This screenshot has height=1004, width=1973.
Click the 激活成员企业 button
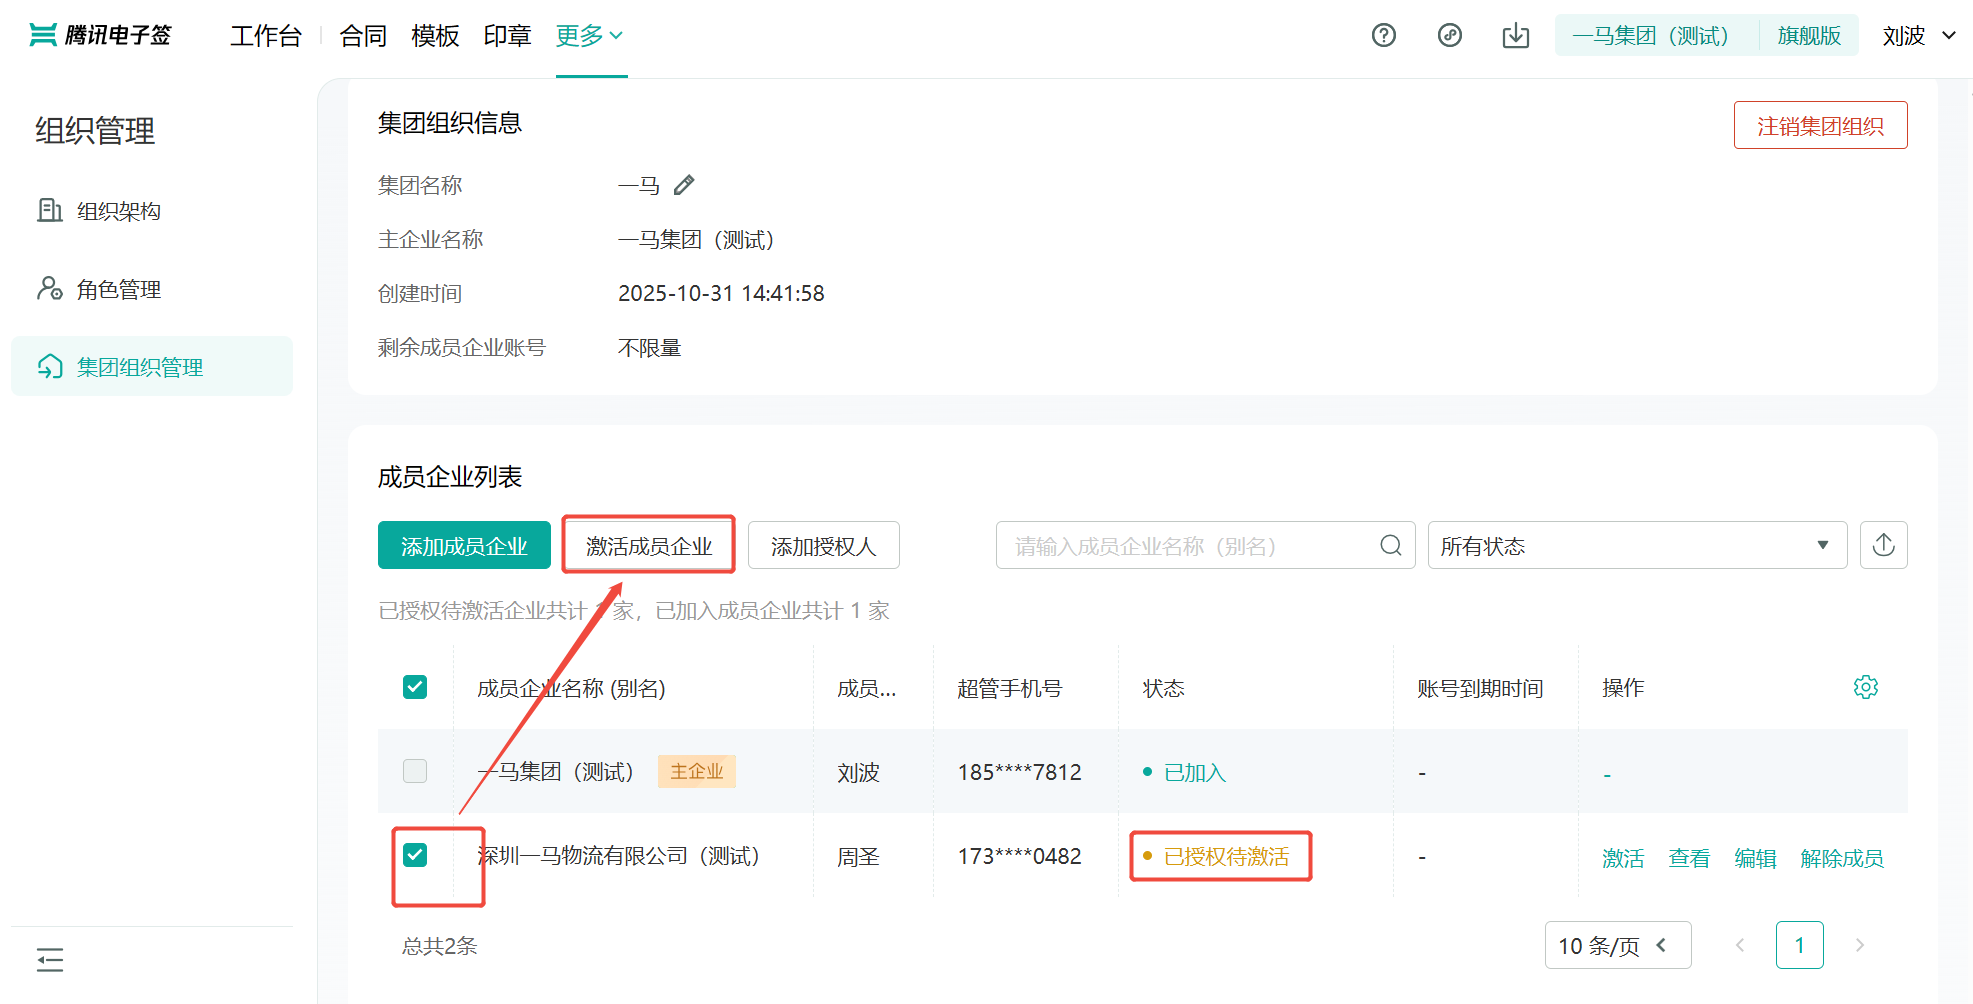coord(648,546)
